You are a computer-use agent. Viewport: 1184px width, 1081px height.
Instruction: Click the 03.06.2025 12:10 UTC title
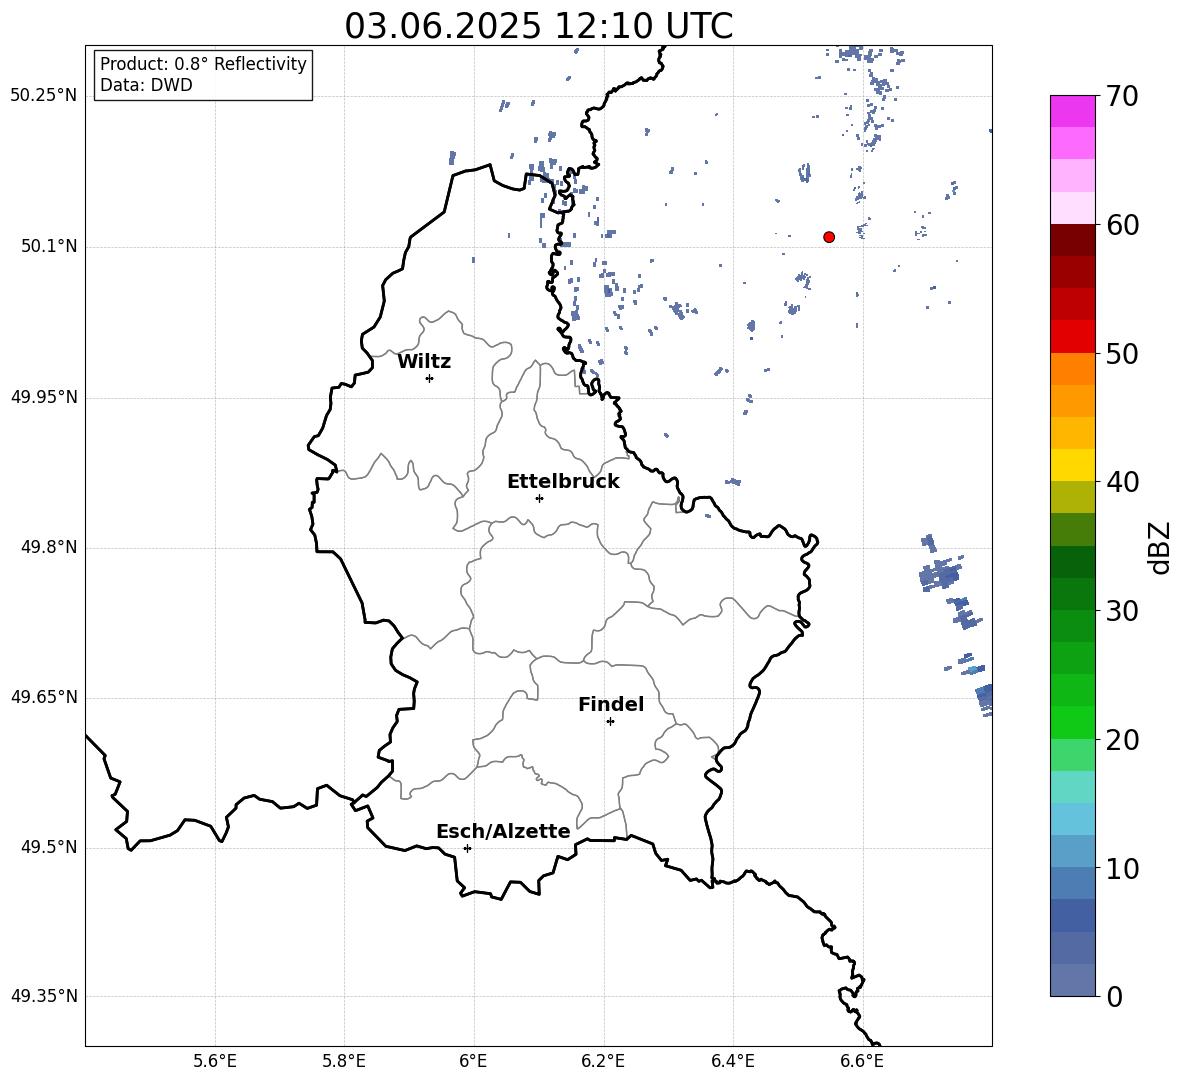pyautogui.click(x=538, y=26)
